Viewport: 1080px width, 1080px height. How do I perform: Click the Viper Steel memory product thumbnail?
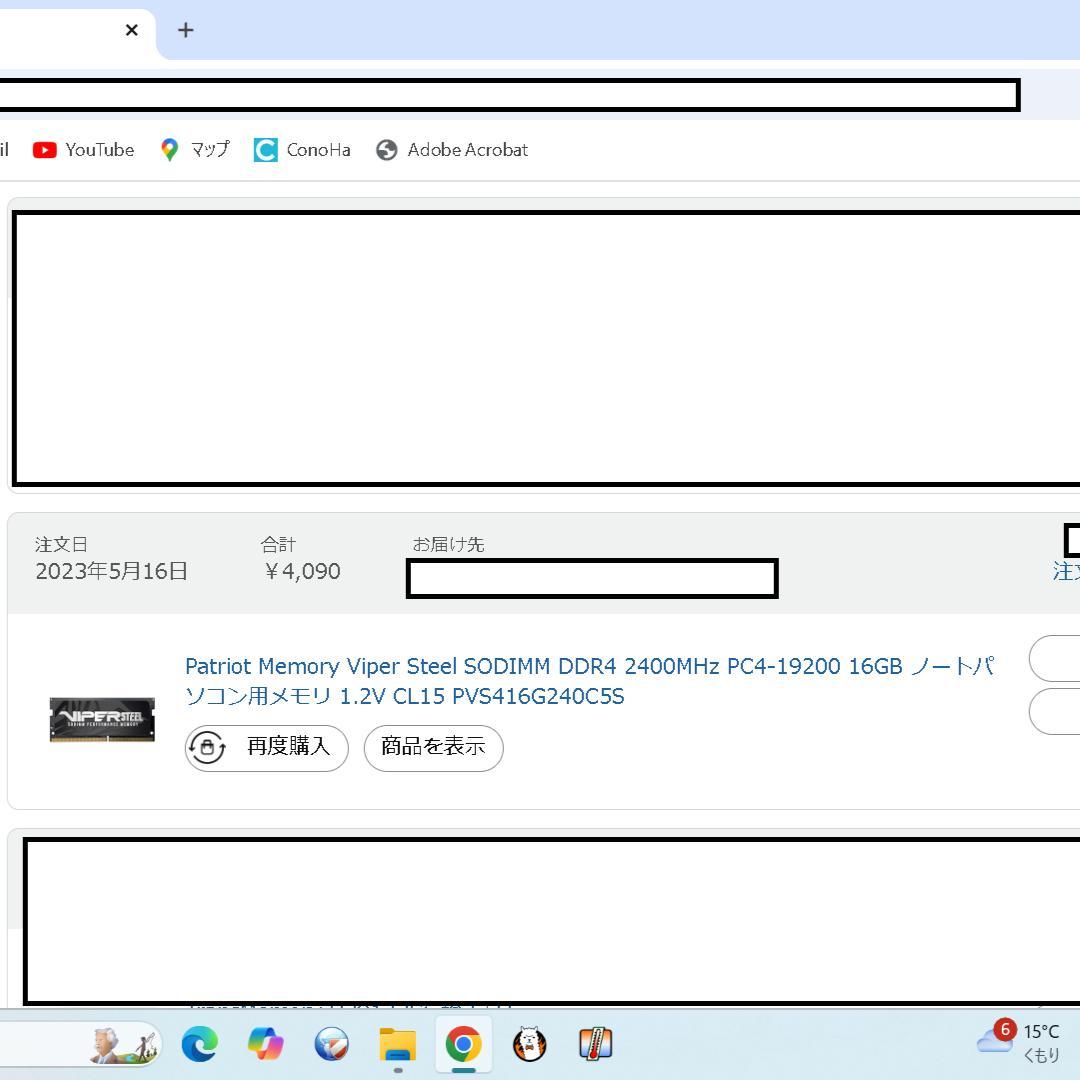102,719
